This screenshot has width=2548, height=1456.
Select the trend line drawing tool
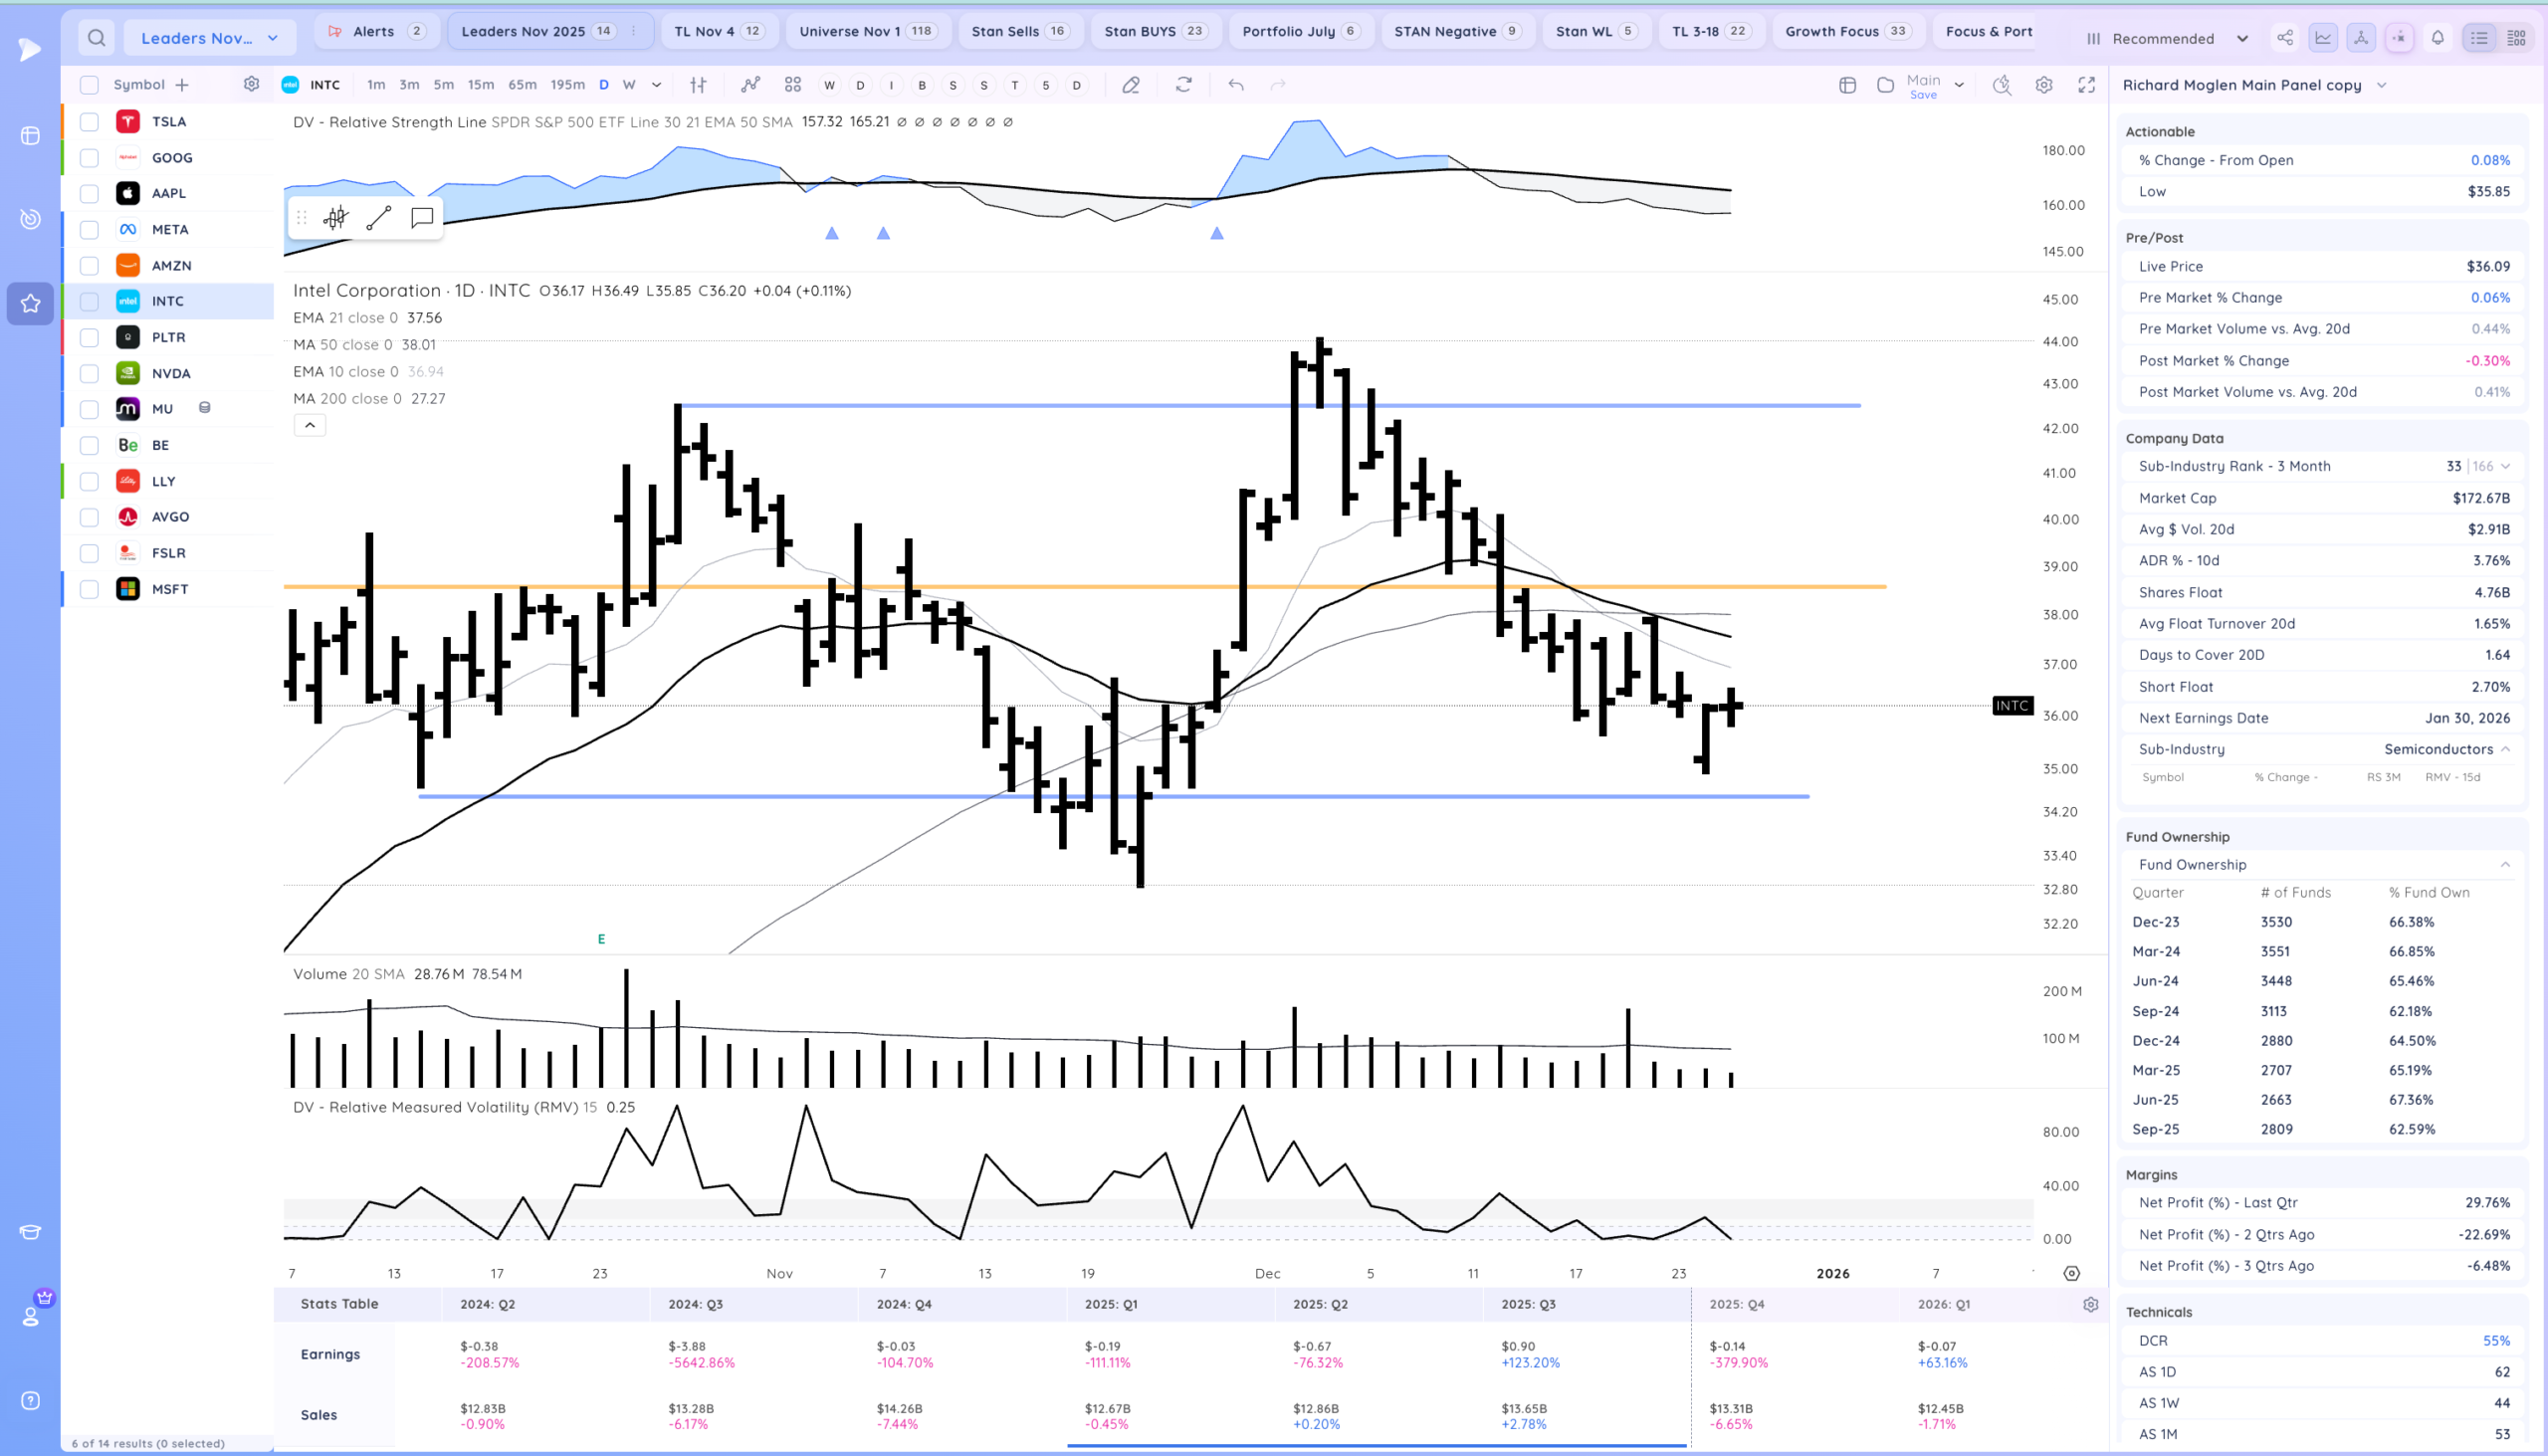pos(379,218)
